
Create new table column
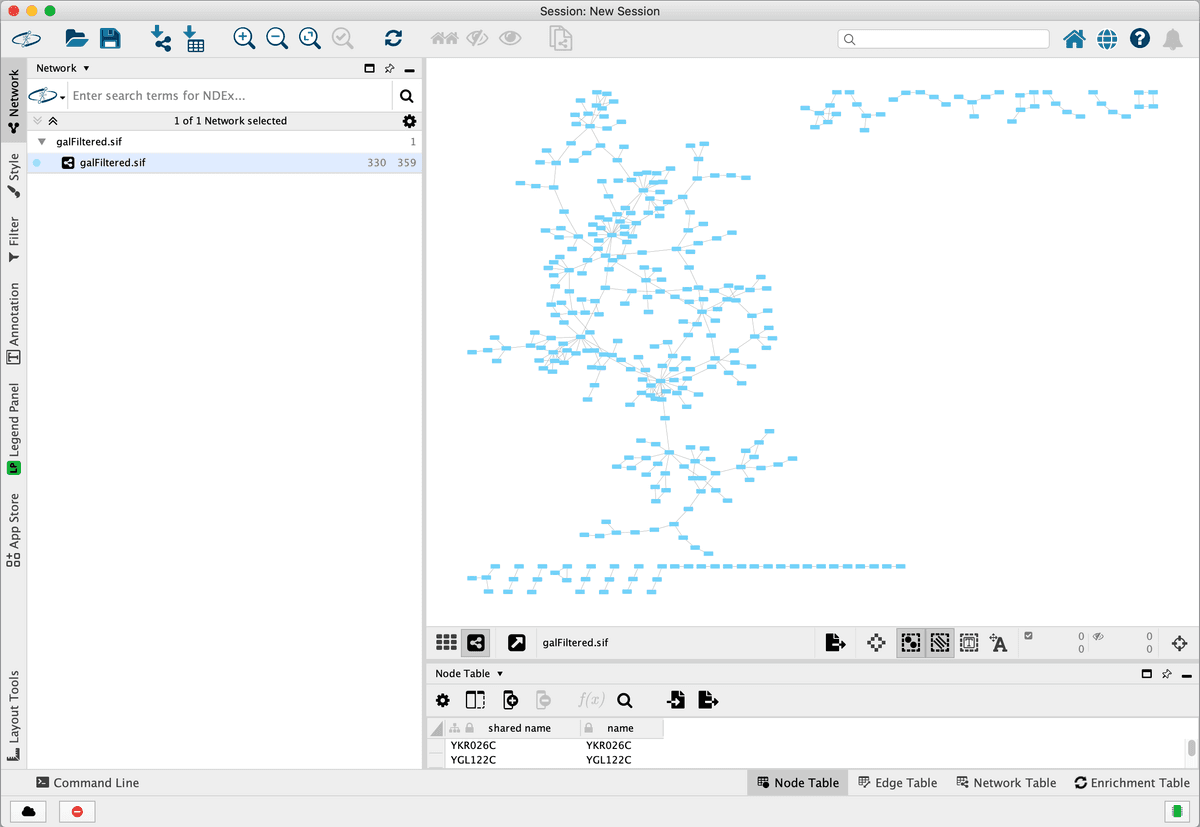pyautogui.click(x=510, y=701)
